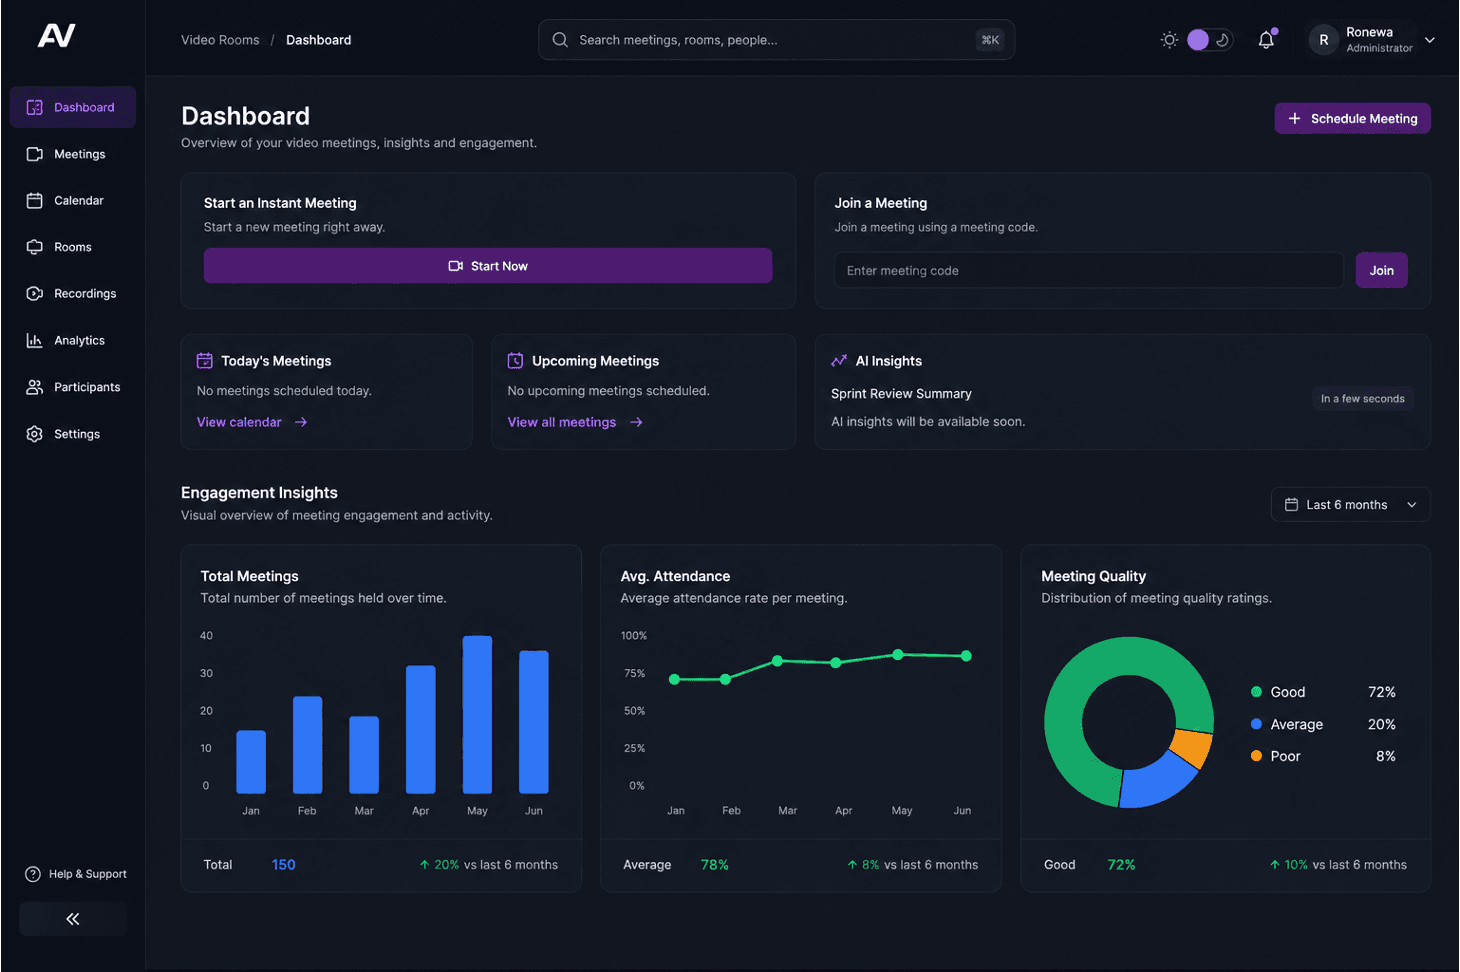Viewport: 1460px width, 972px height.
Task: Open the Last 6 months date range dropdown
Action: pyautogui.click(x=1350, y=505)
